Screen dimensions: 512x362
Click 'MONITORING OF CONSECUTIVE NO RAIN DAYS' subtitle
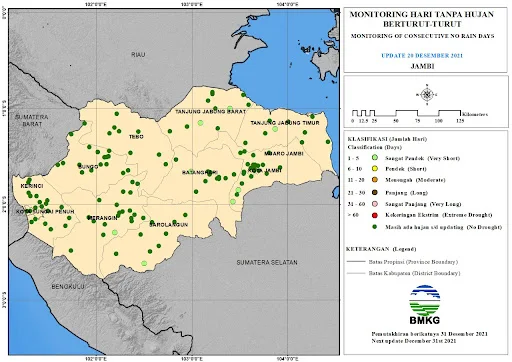[x=422, y=36]
